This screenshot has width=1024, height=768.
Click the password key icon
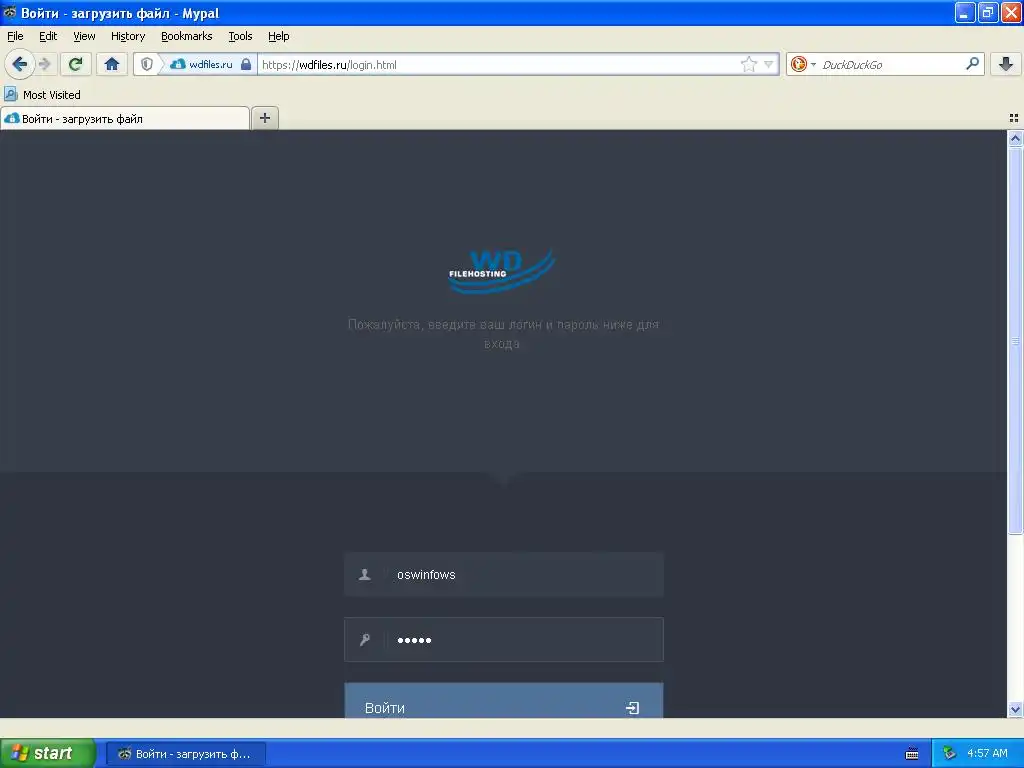(364, 640)
